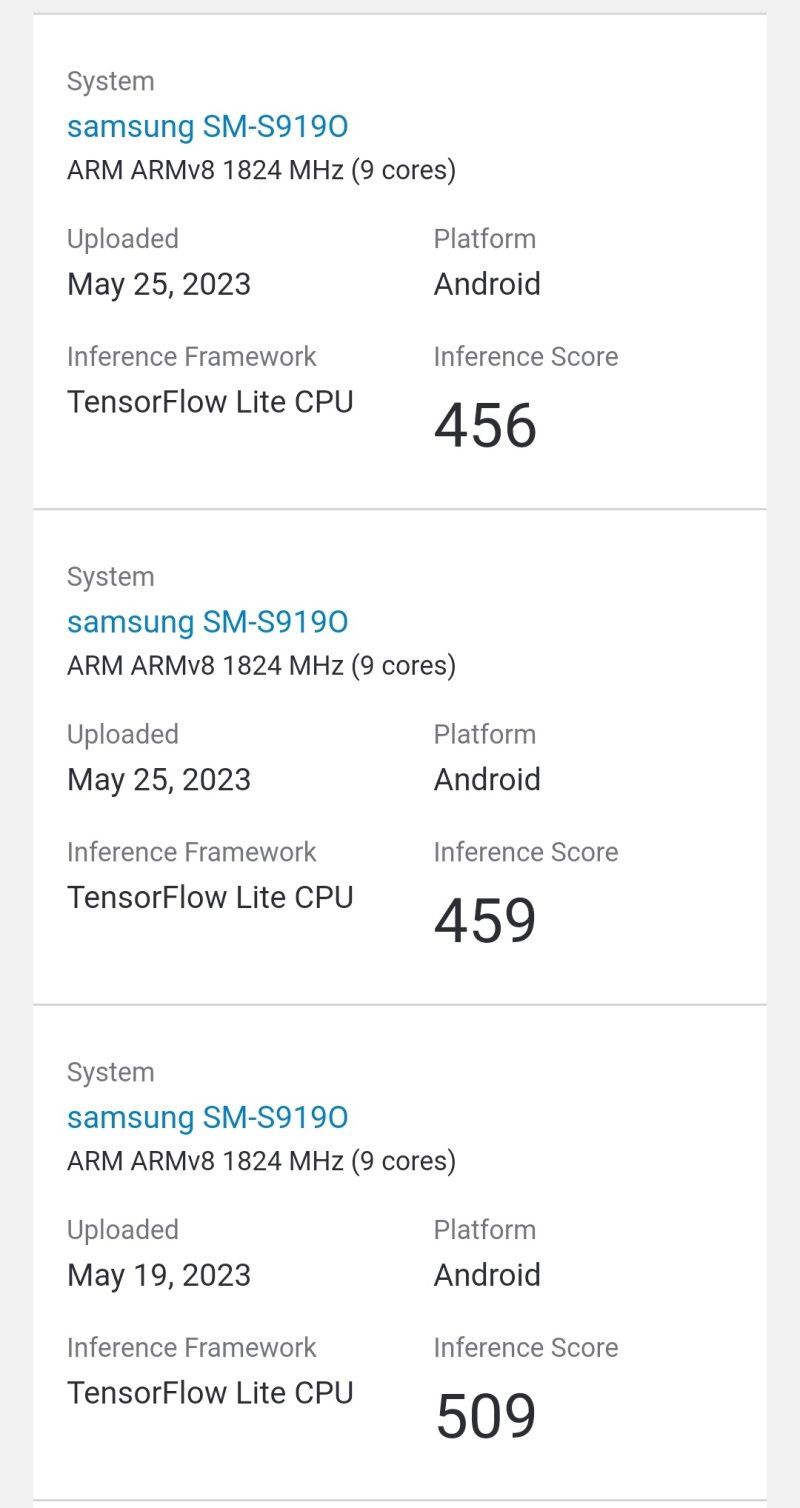Click the ARM ARMv8 processor text in the 459 card
Viewport: 800px width, 1508px height.
click(261, 665)
